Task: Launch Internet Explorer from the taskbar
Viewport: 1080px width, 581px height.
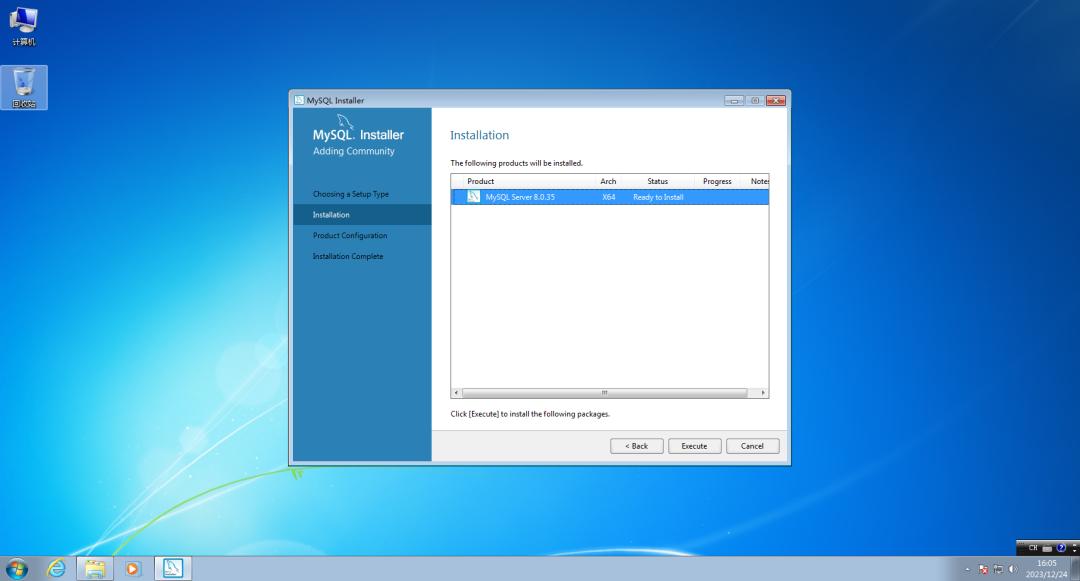Action: (x=56, y=569)
